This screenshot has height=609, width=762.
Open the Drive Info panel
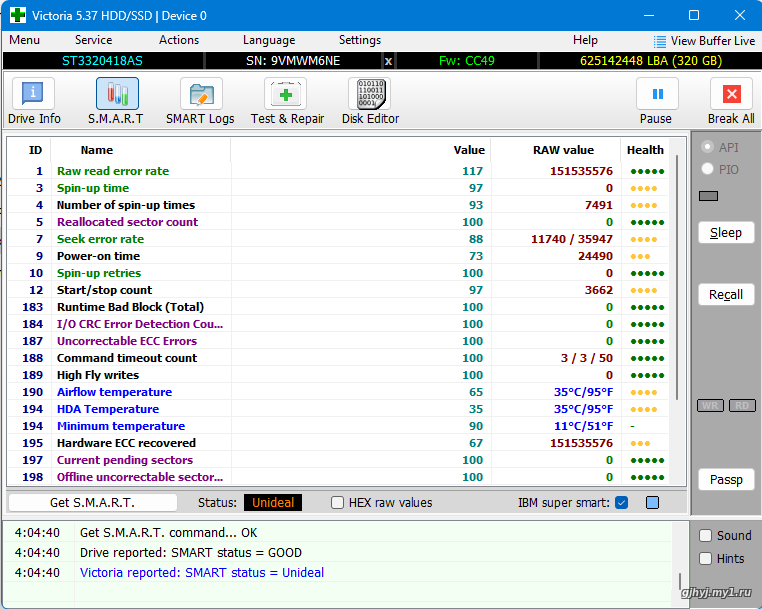[33, 93]
